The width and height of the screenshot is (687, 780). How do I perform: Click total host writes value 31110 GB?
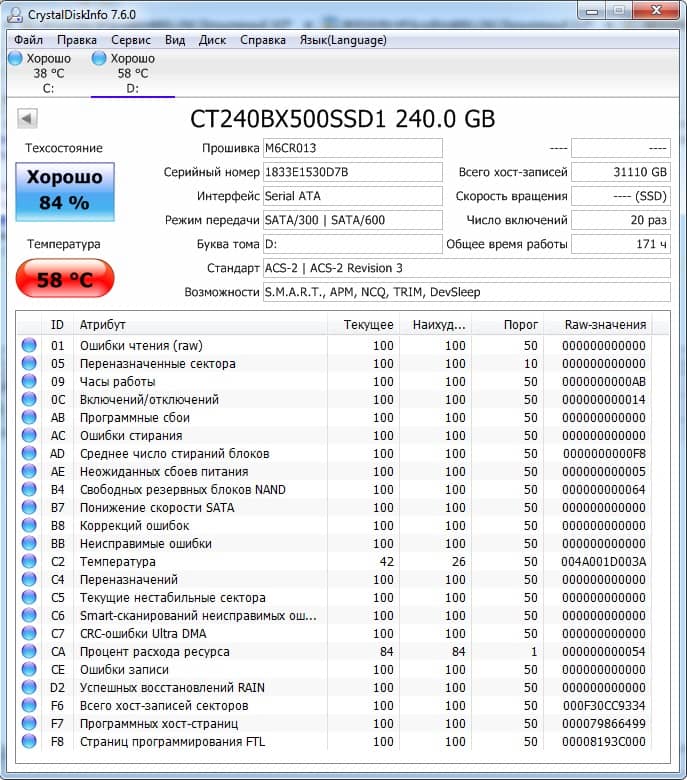[621, 172]
